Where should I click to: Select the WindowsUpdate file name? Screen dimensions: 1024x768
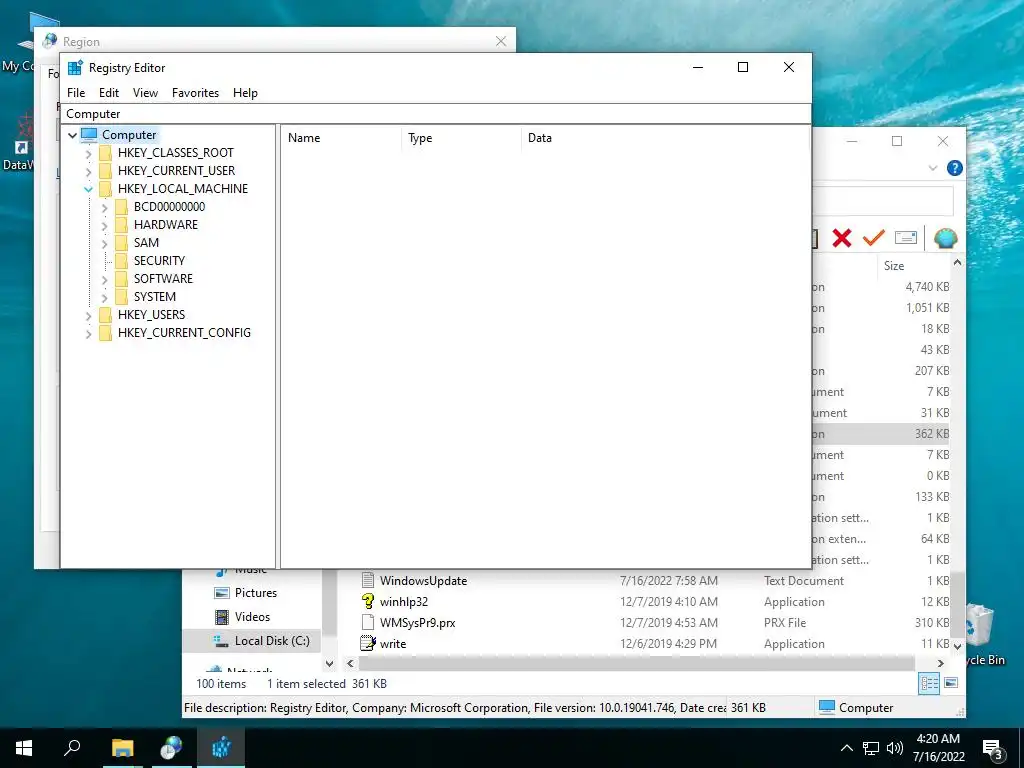pos(423,581)
